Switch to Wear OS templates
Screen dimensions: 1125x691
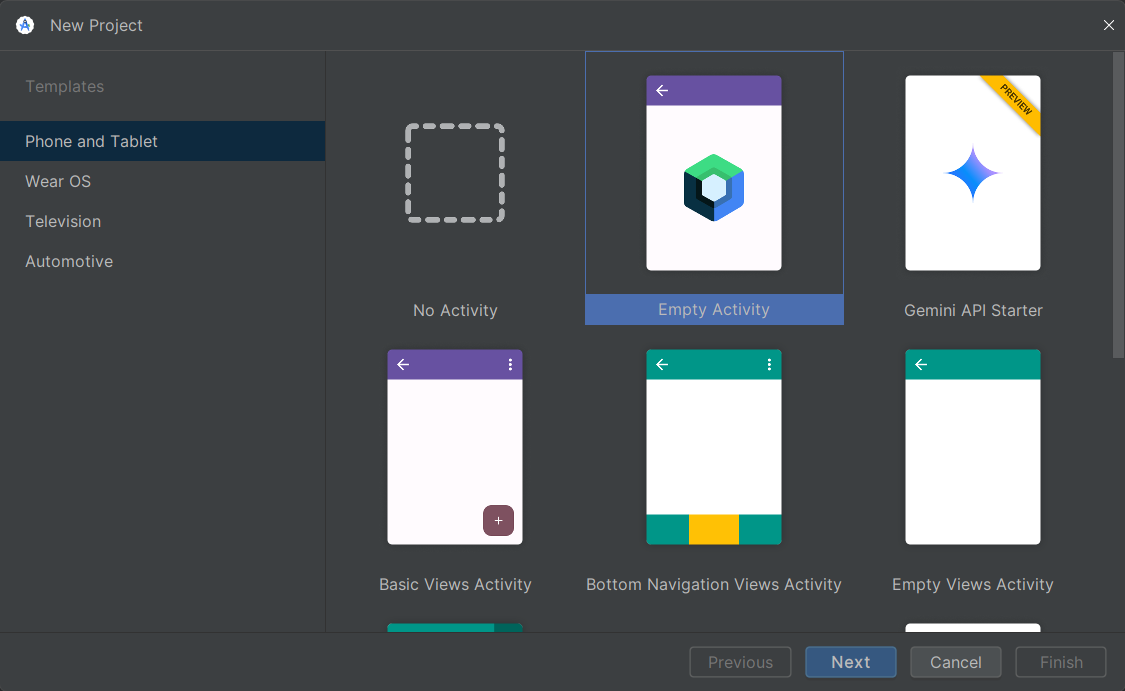tap(58, 181)
